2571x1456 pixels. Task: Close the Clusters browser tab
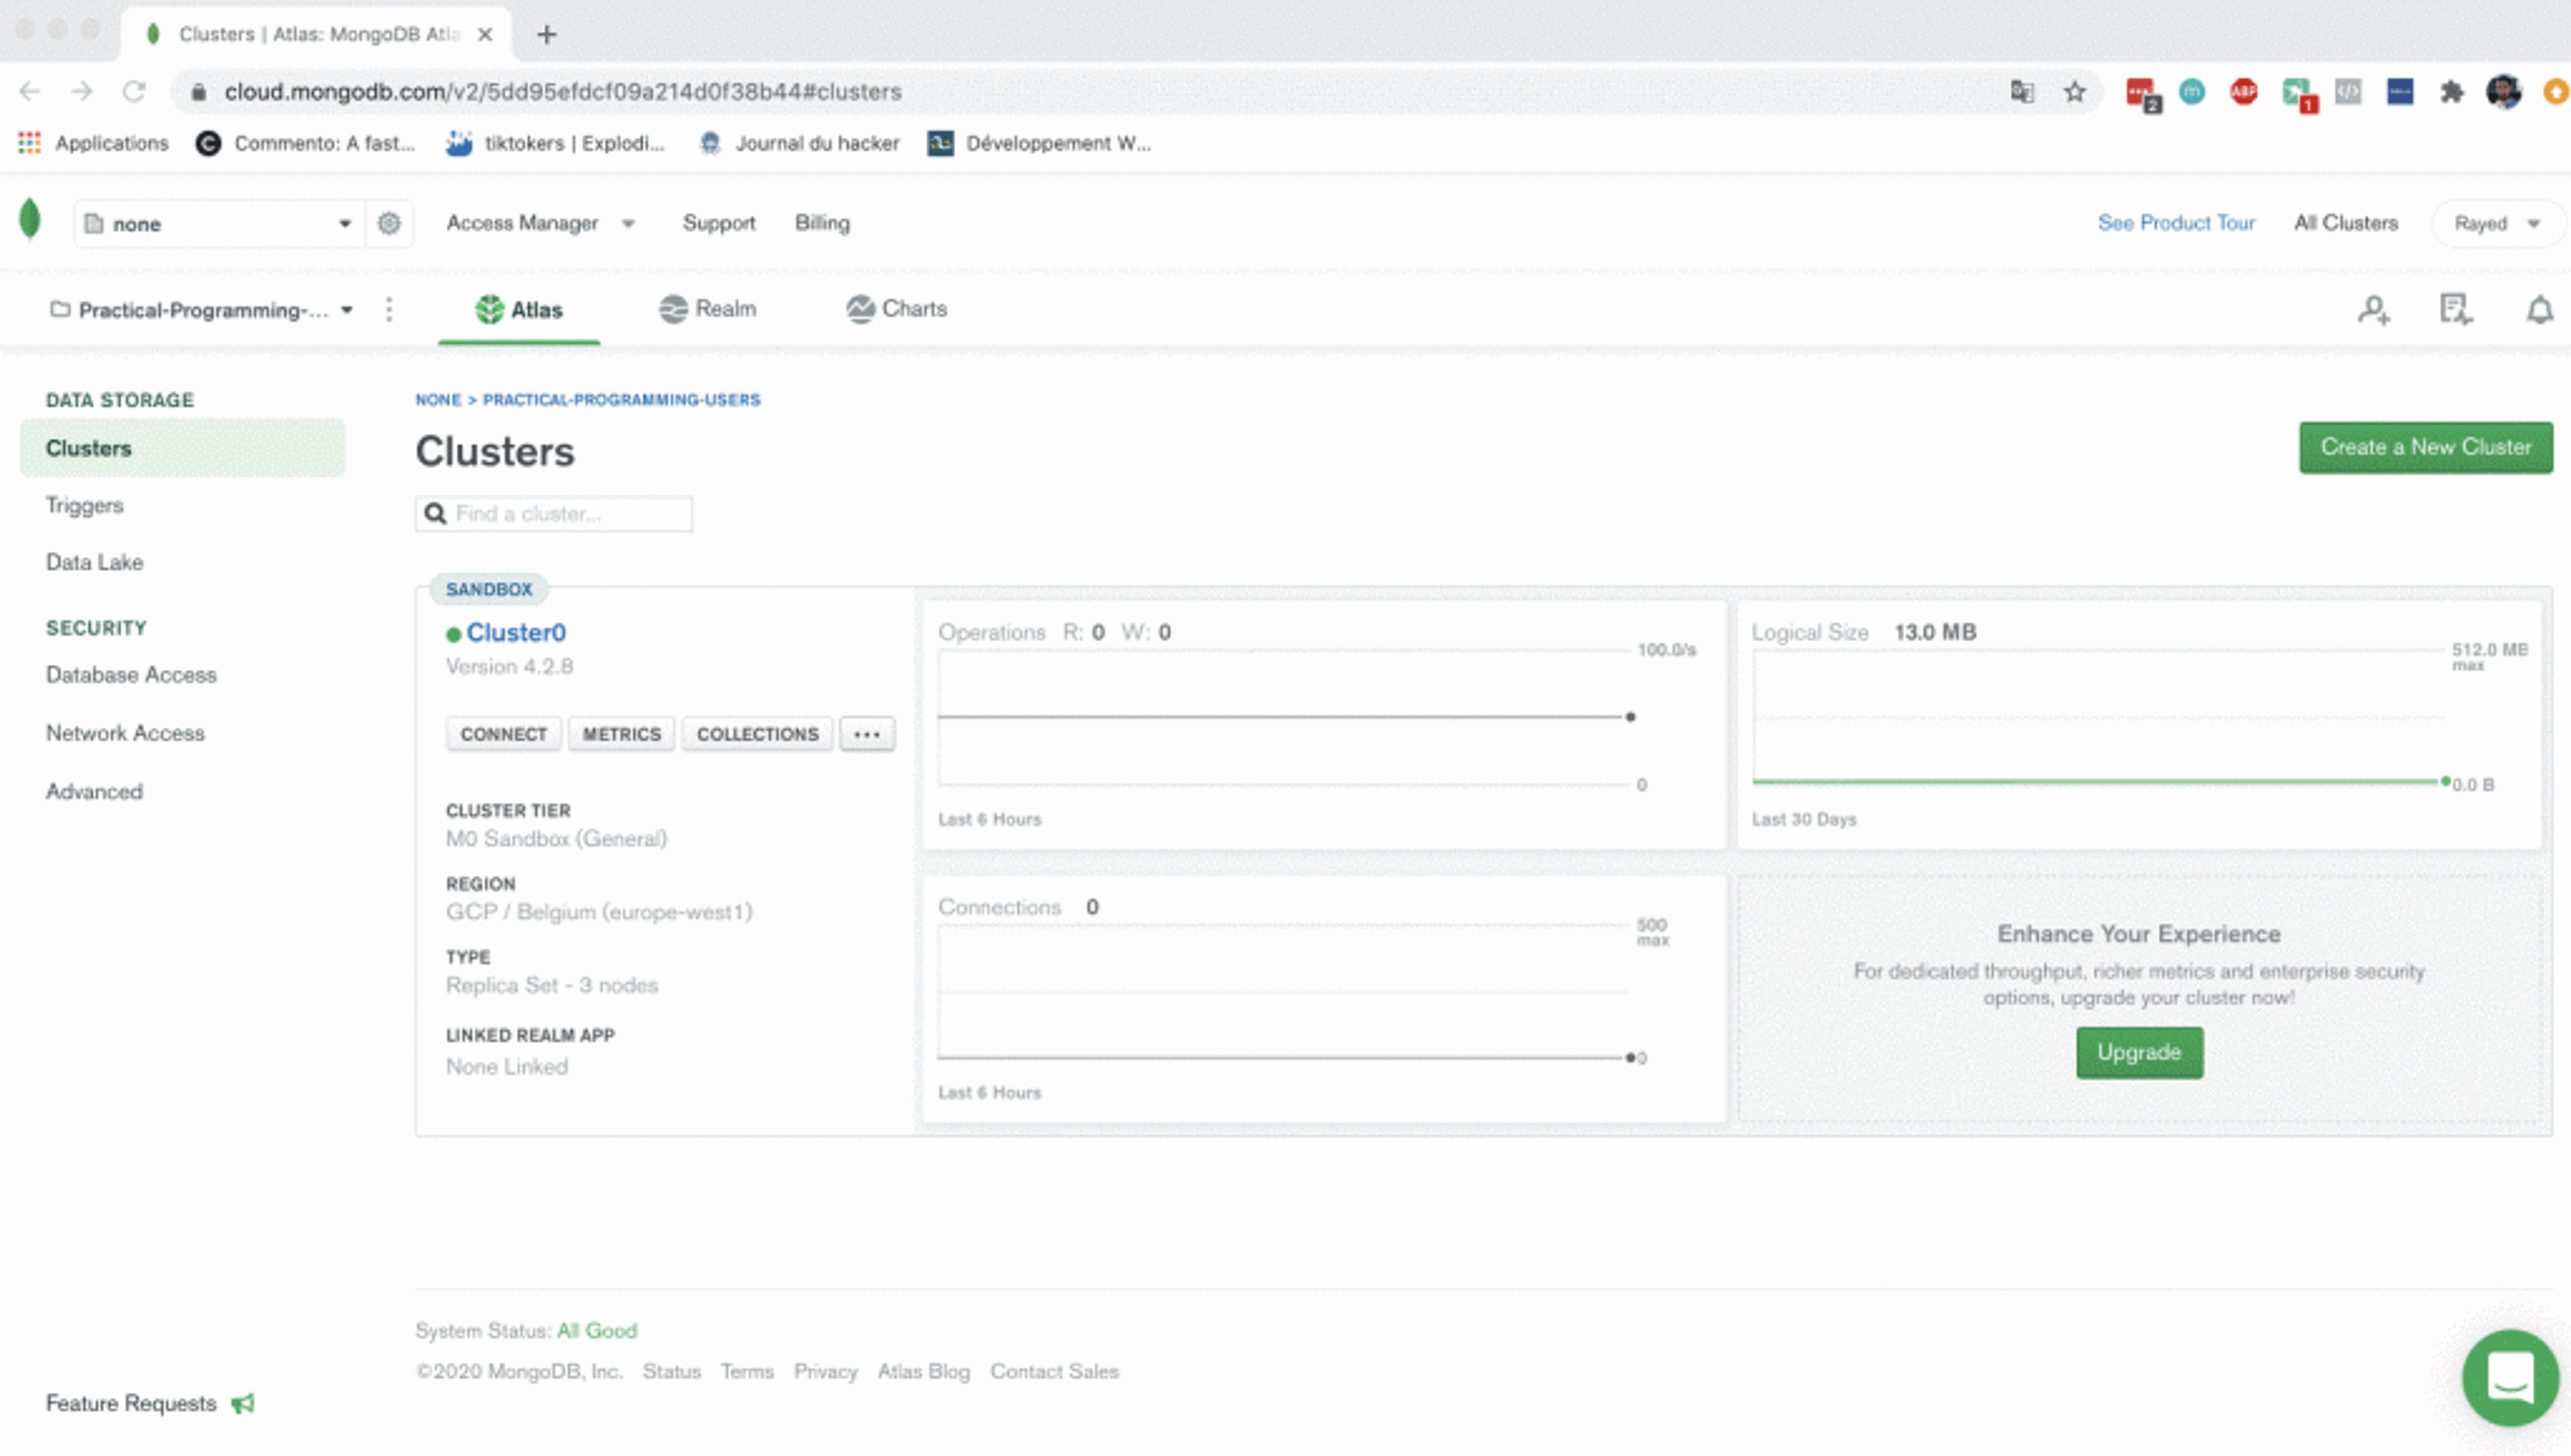[485, 35]
